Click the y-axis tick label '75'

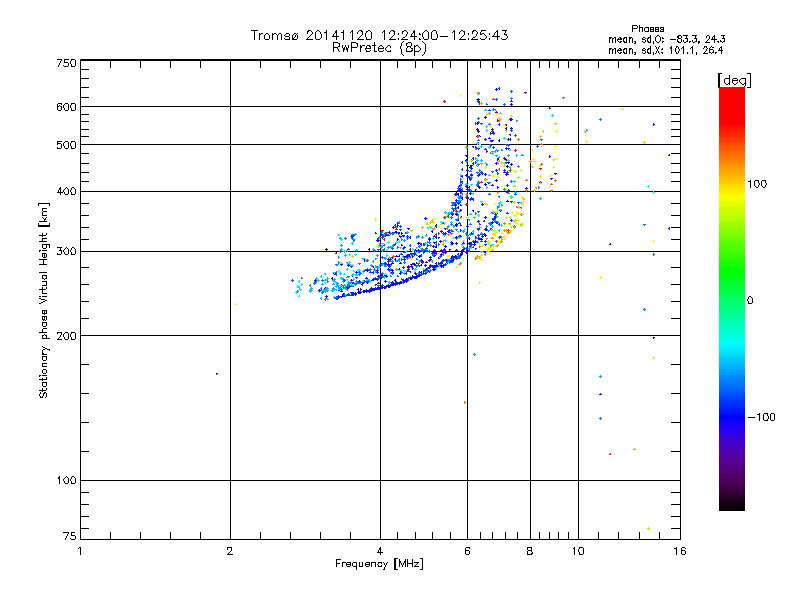pos(70,536)
